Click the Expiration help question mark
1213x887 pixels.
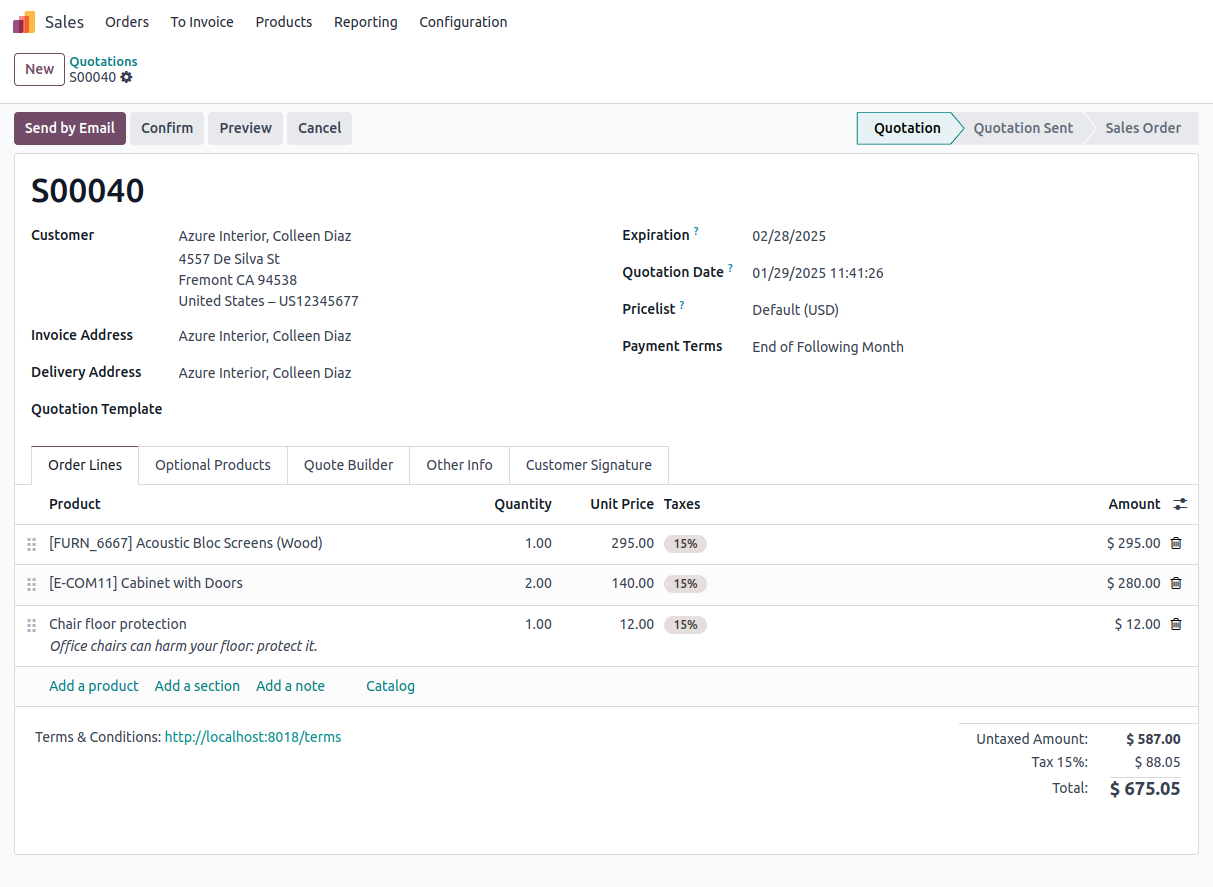click(696, 232)
